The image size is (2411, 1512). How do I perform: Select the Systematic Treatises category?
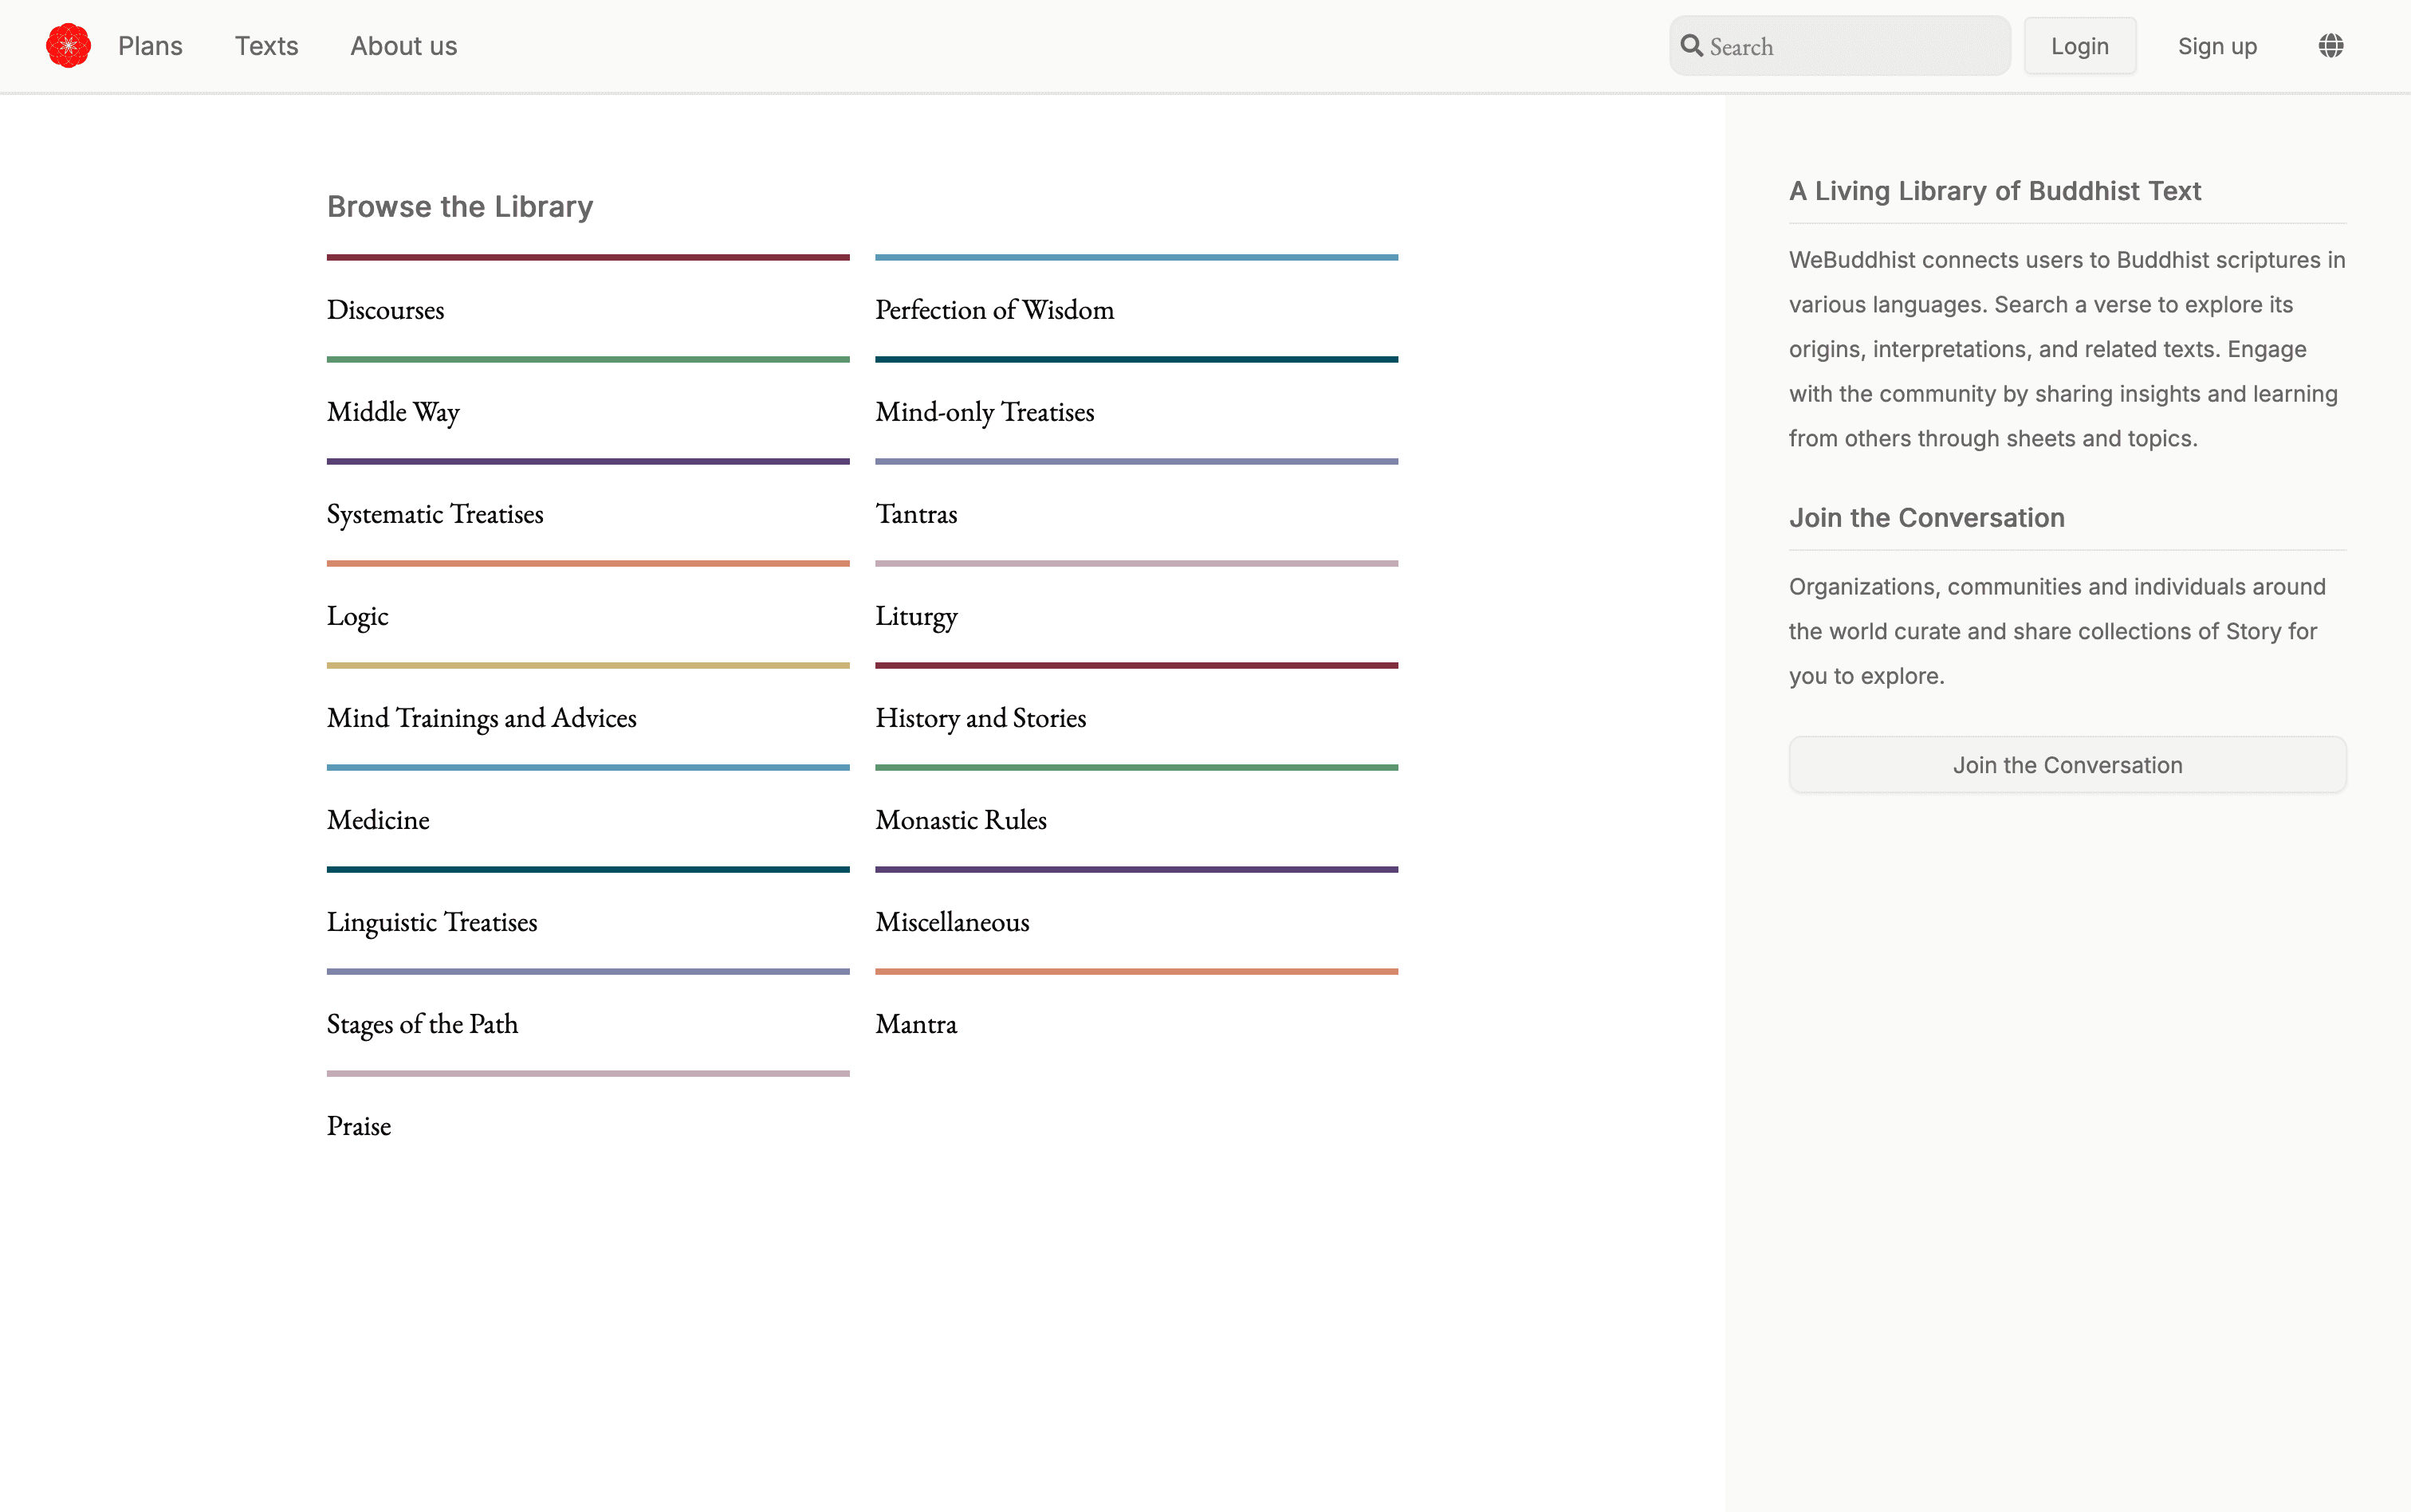pos(435,514)
